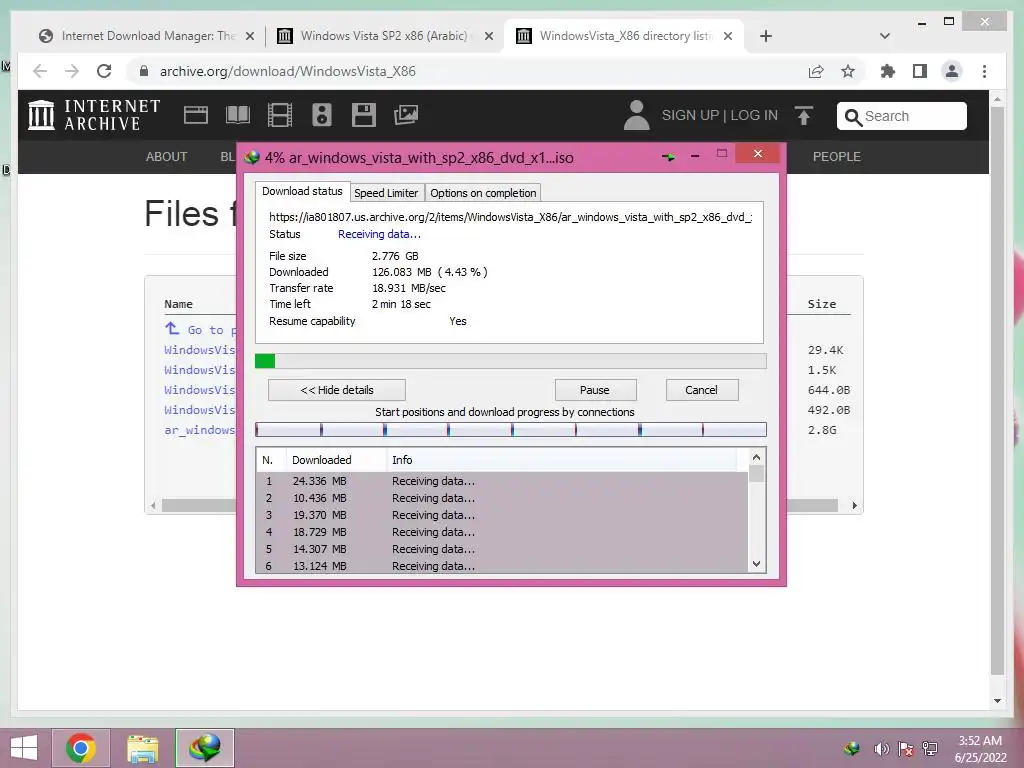Click the Internet Archive logo
This screenshot has height=768, width=1024.
[x=94, y=115]
